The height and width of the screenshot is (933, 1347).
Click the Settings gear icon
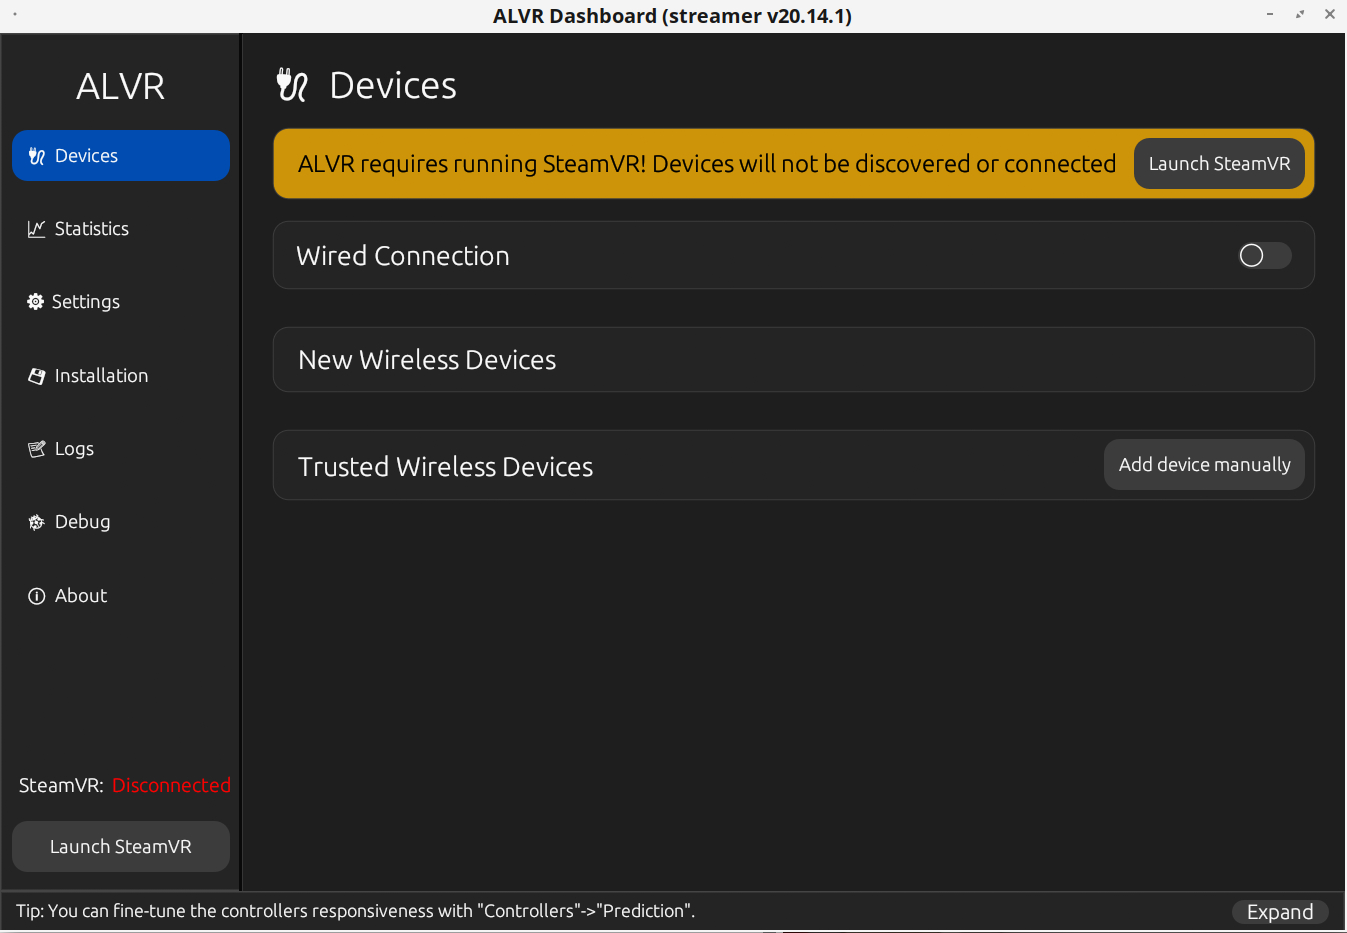[36, 302]
